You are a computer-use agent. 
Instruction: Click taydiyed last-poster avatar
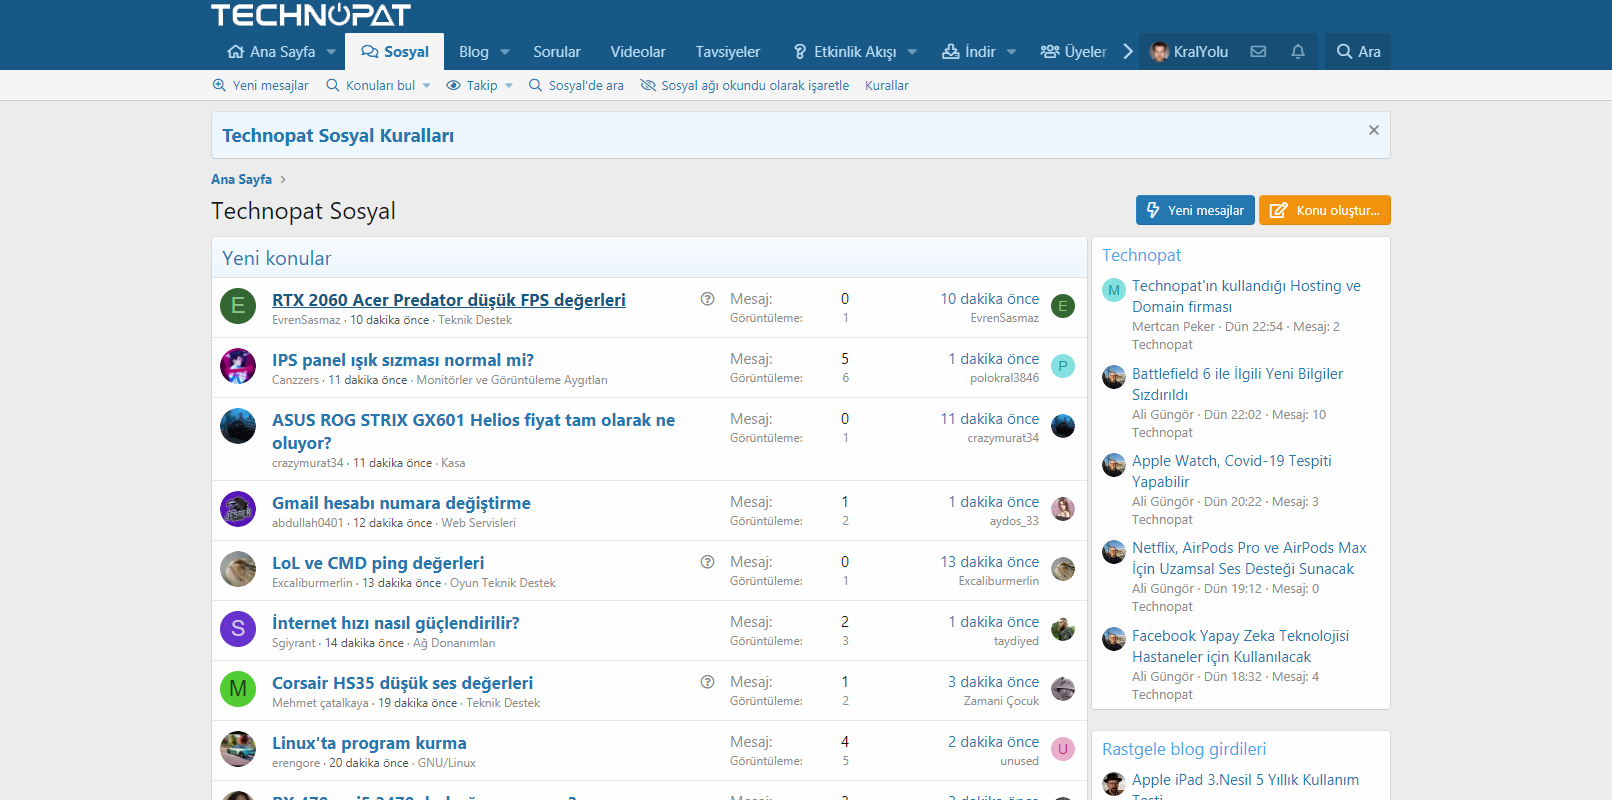1063,629
